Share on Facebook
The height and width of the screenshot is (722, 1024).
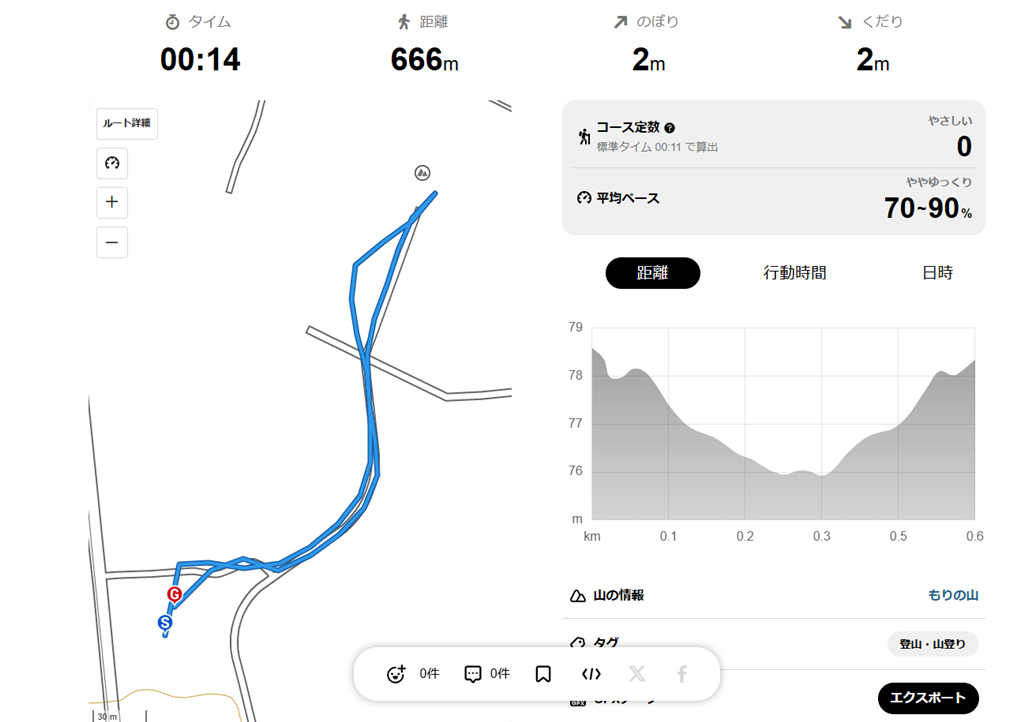(682, 674)
